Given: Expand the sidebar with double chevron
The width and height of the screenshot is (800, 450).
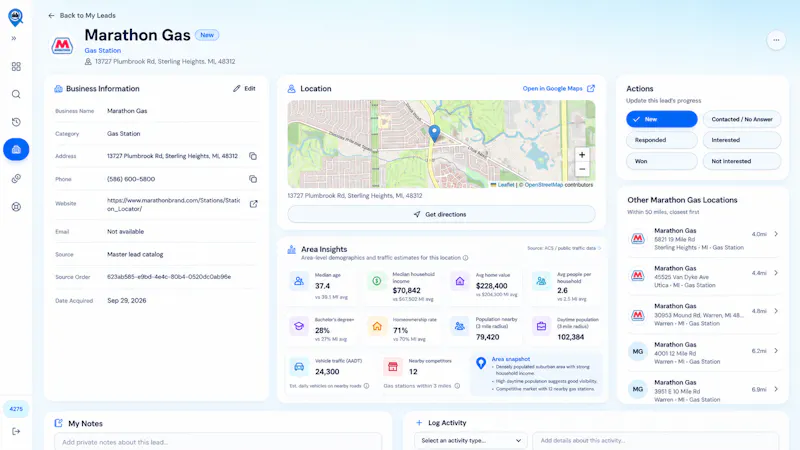Looking at the screenshot, I should [14, 38].
